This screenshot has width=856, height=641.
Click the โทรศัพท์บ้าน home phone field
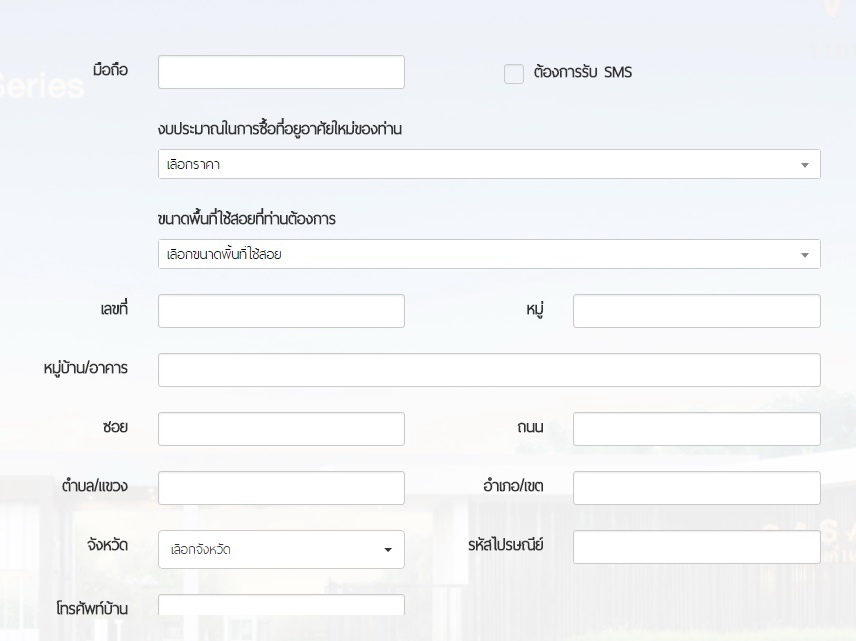(281, 606)
